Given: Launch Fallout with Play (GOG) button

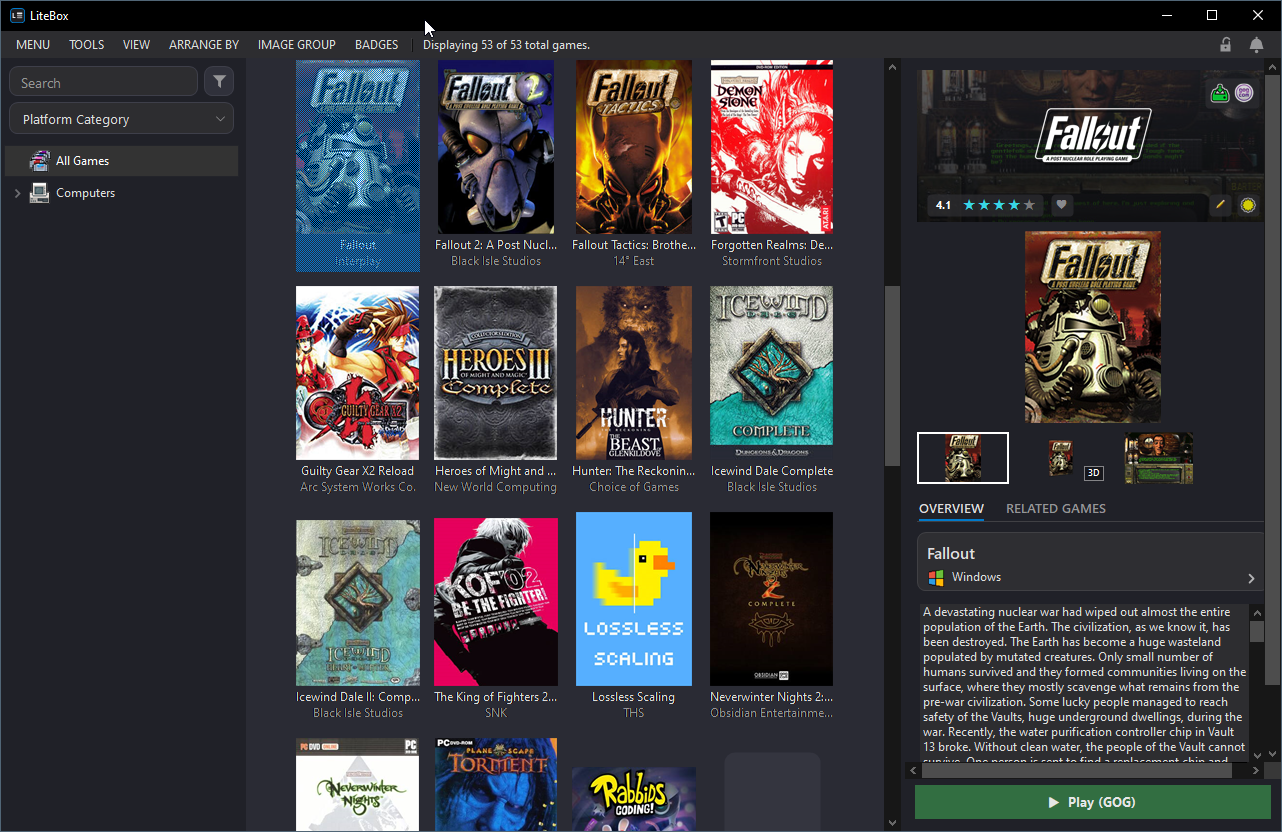Looking at the screenshot, I should 1092,802.
